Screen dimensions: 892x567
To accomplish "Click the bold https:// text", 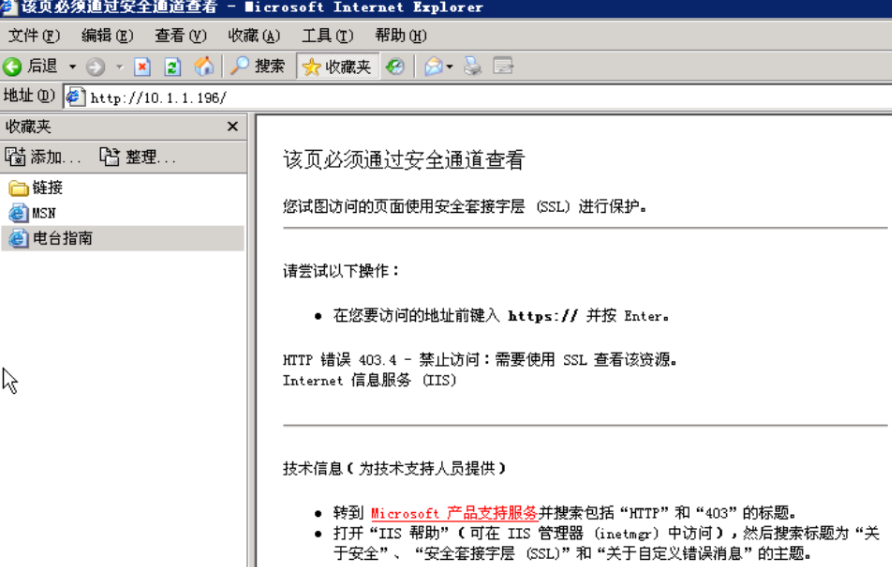I will click(x=543, y=316).
